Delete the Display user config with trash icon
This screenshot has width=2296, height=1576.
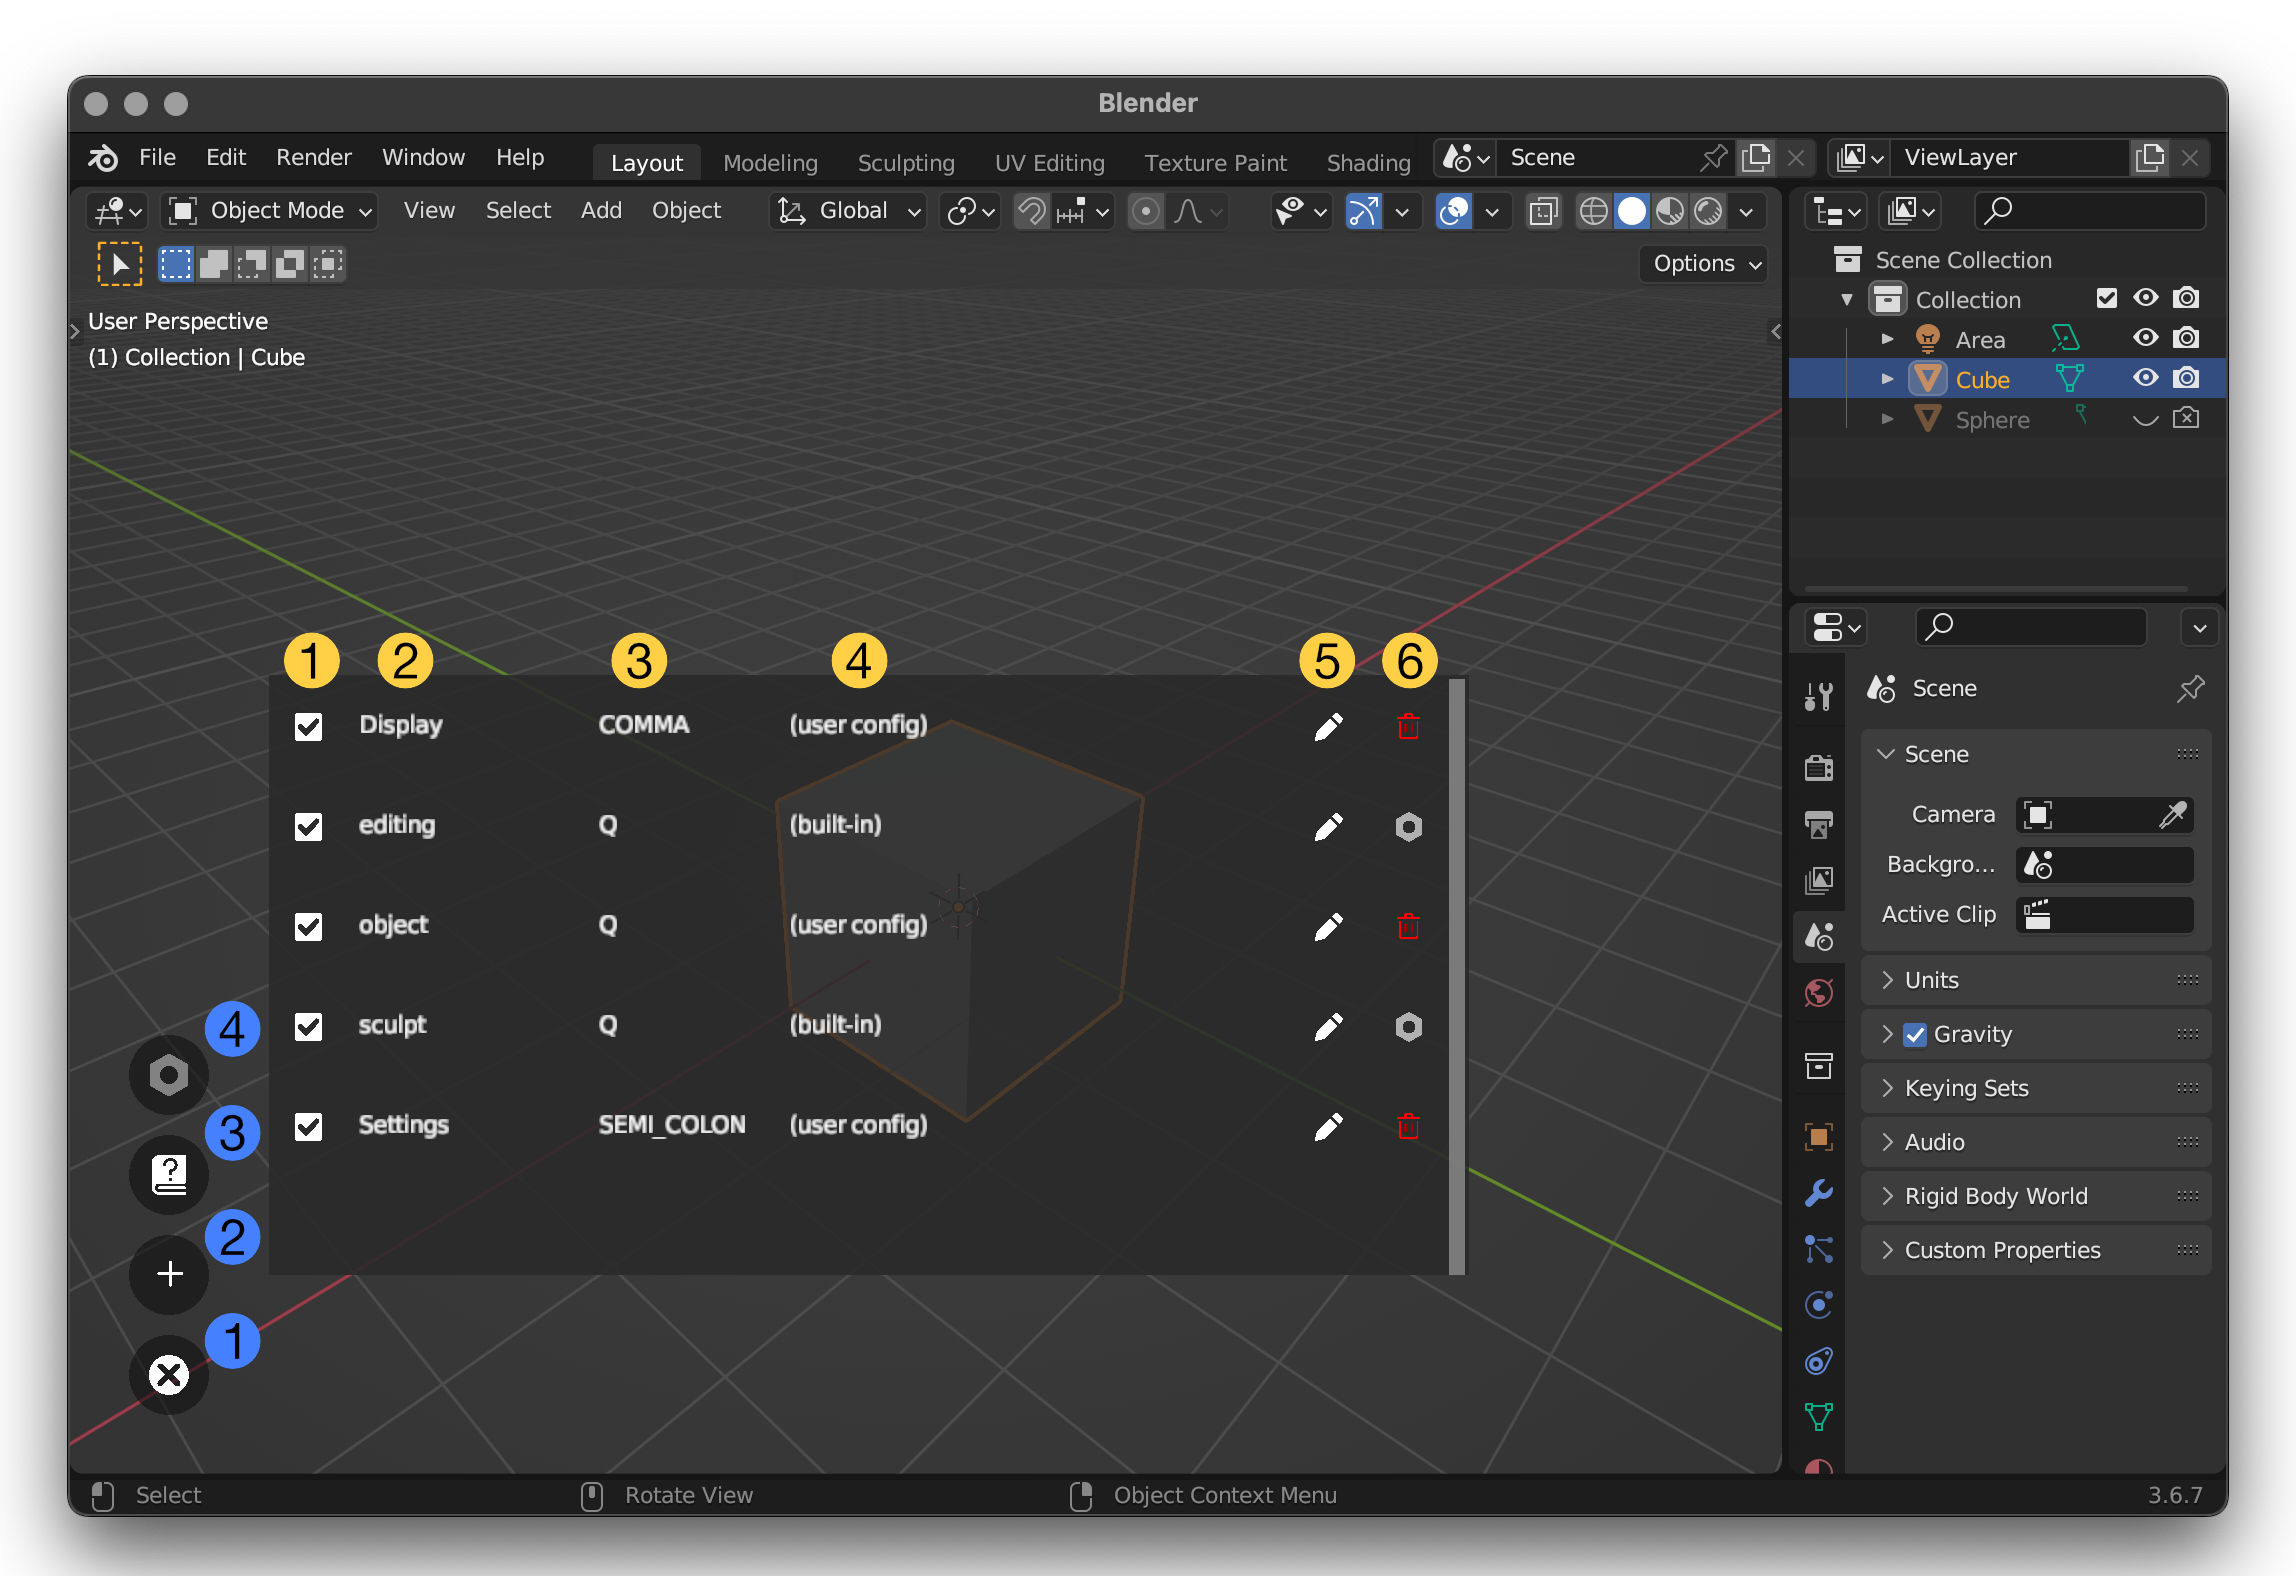coord(1408,727)
